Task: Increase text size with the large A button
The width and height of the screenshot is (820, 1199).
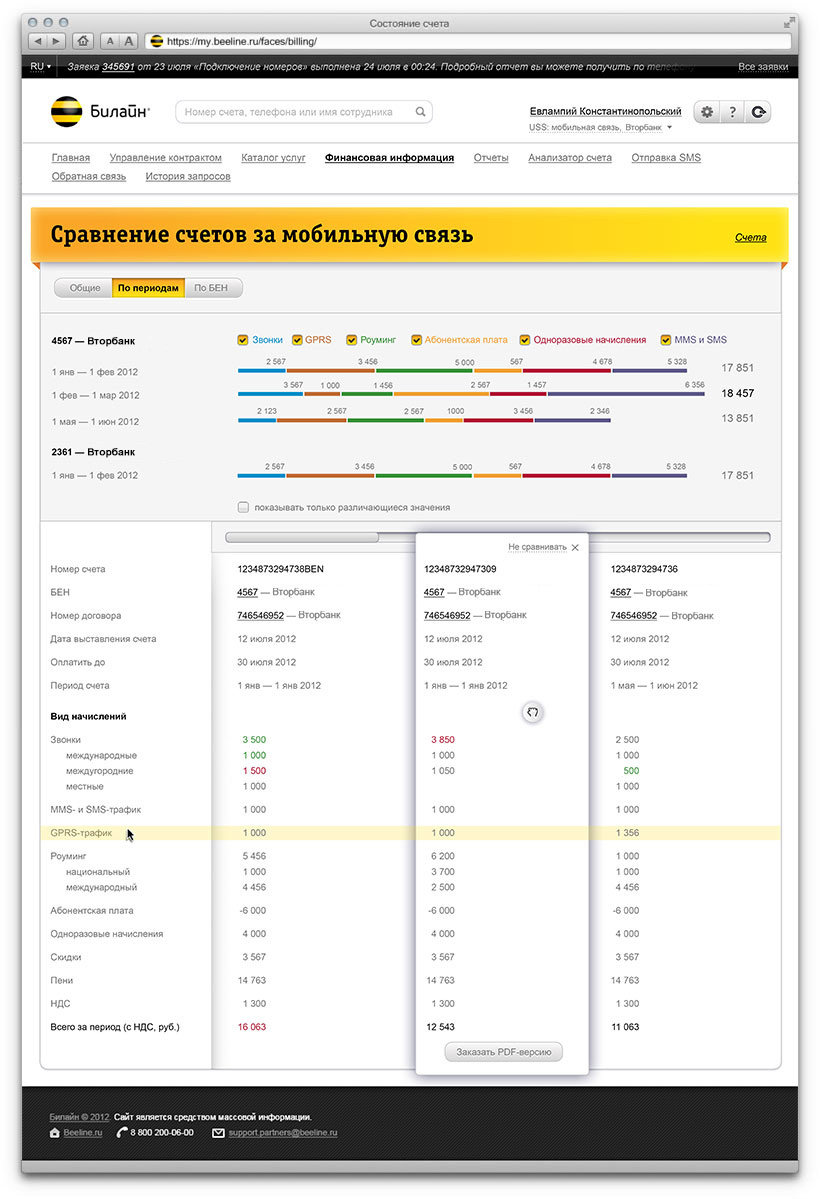Action: coord(129,41)
